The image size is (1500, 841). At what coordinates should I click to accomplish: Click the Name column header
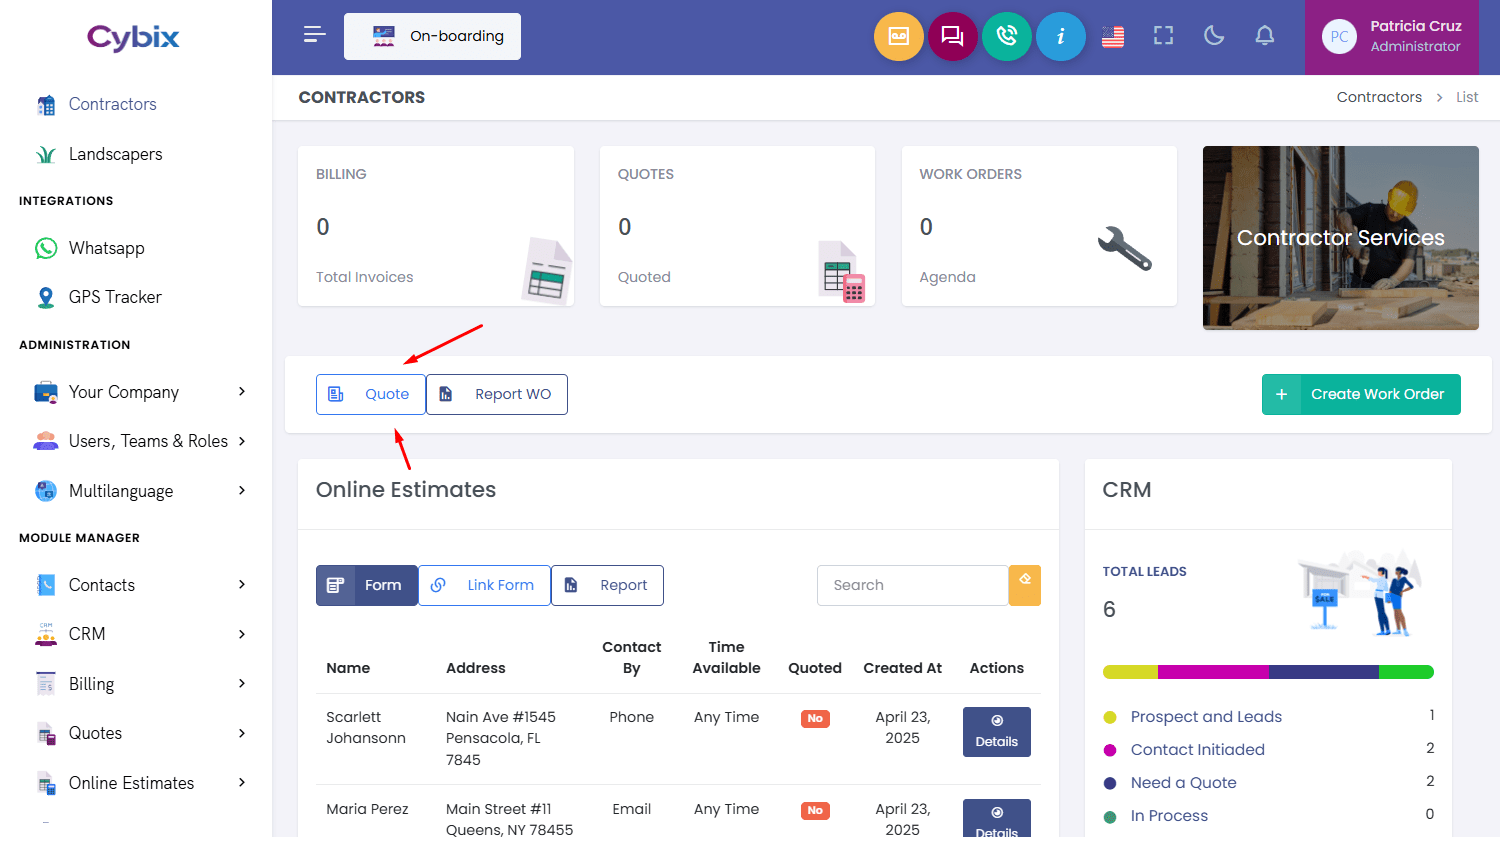[348, 668]
